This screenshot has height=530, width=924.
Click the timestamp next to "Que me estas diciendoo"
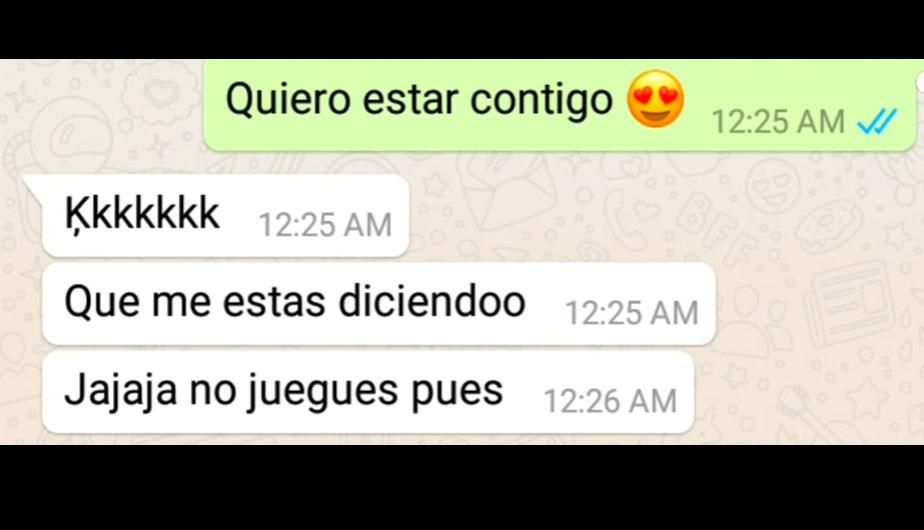click(632, 313)
